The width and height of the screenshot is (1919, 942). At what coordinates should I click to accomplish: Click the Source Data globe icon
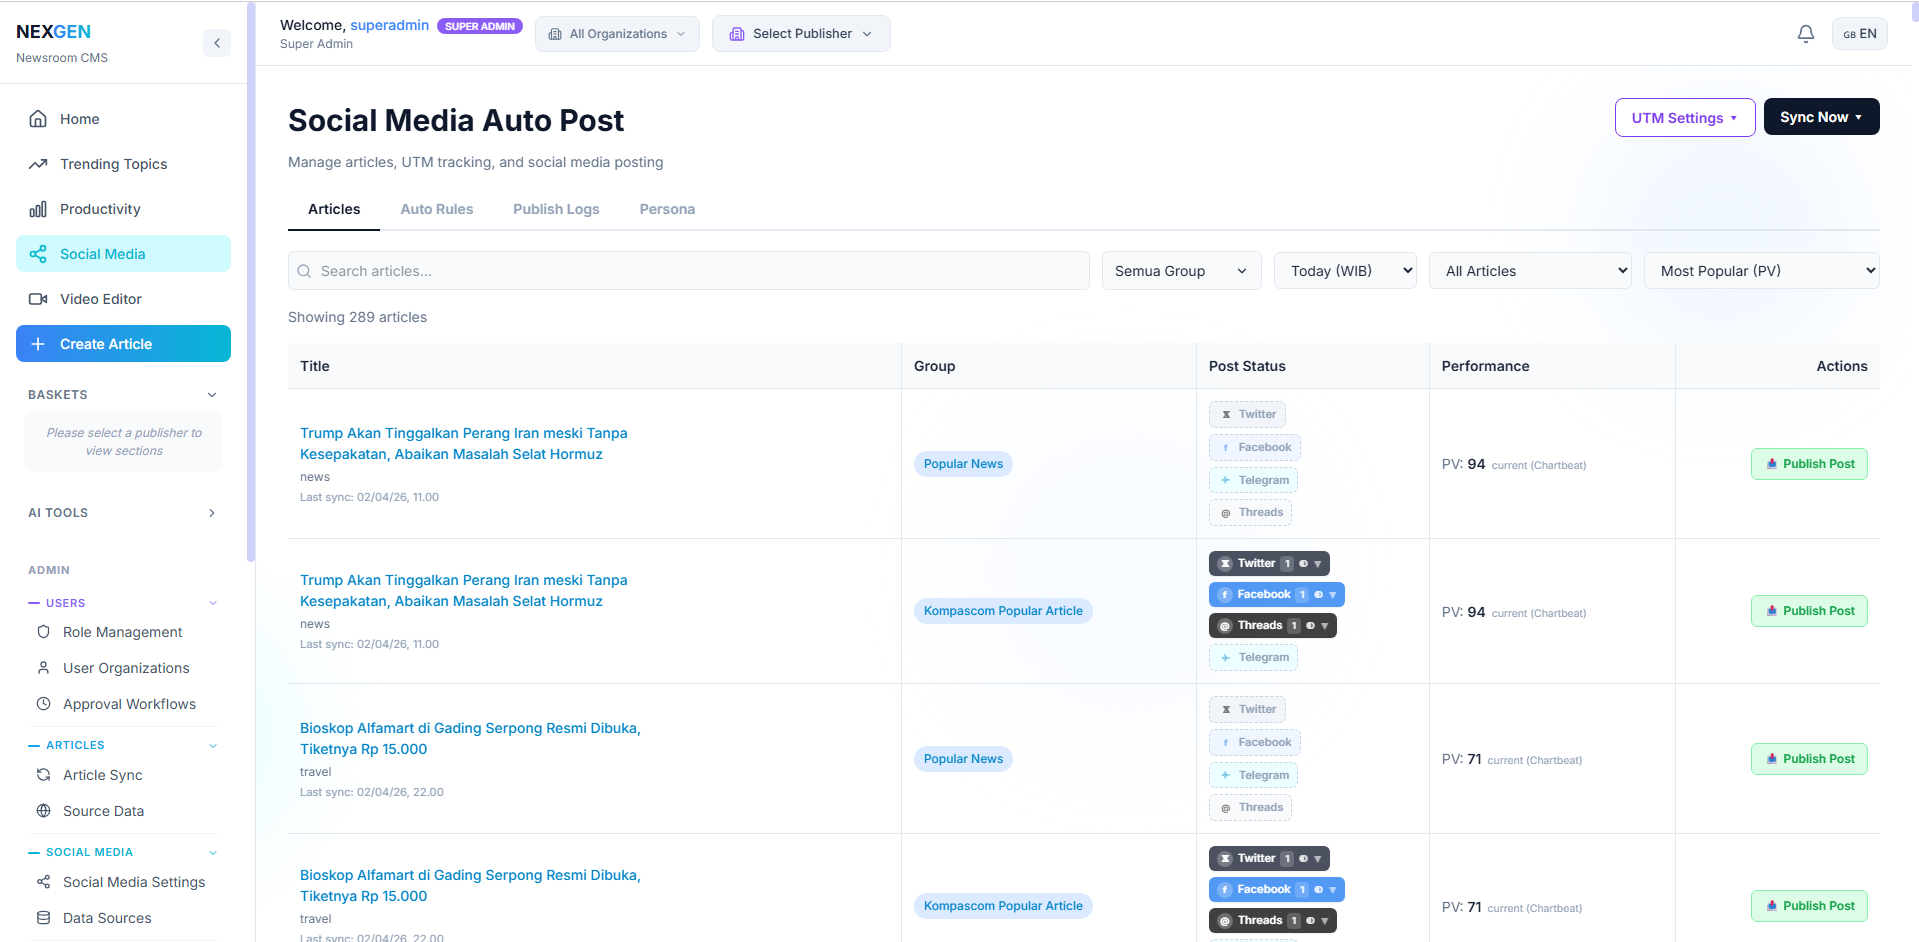click(x=43, y=811)
